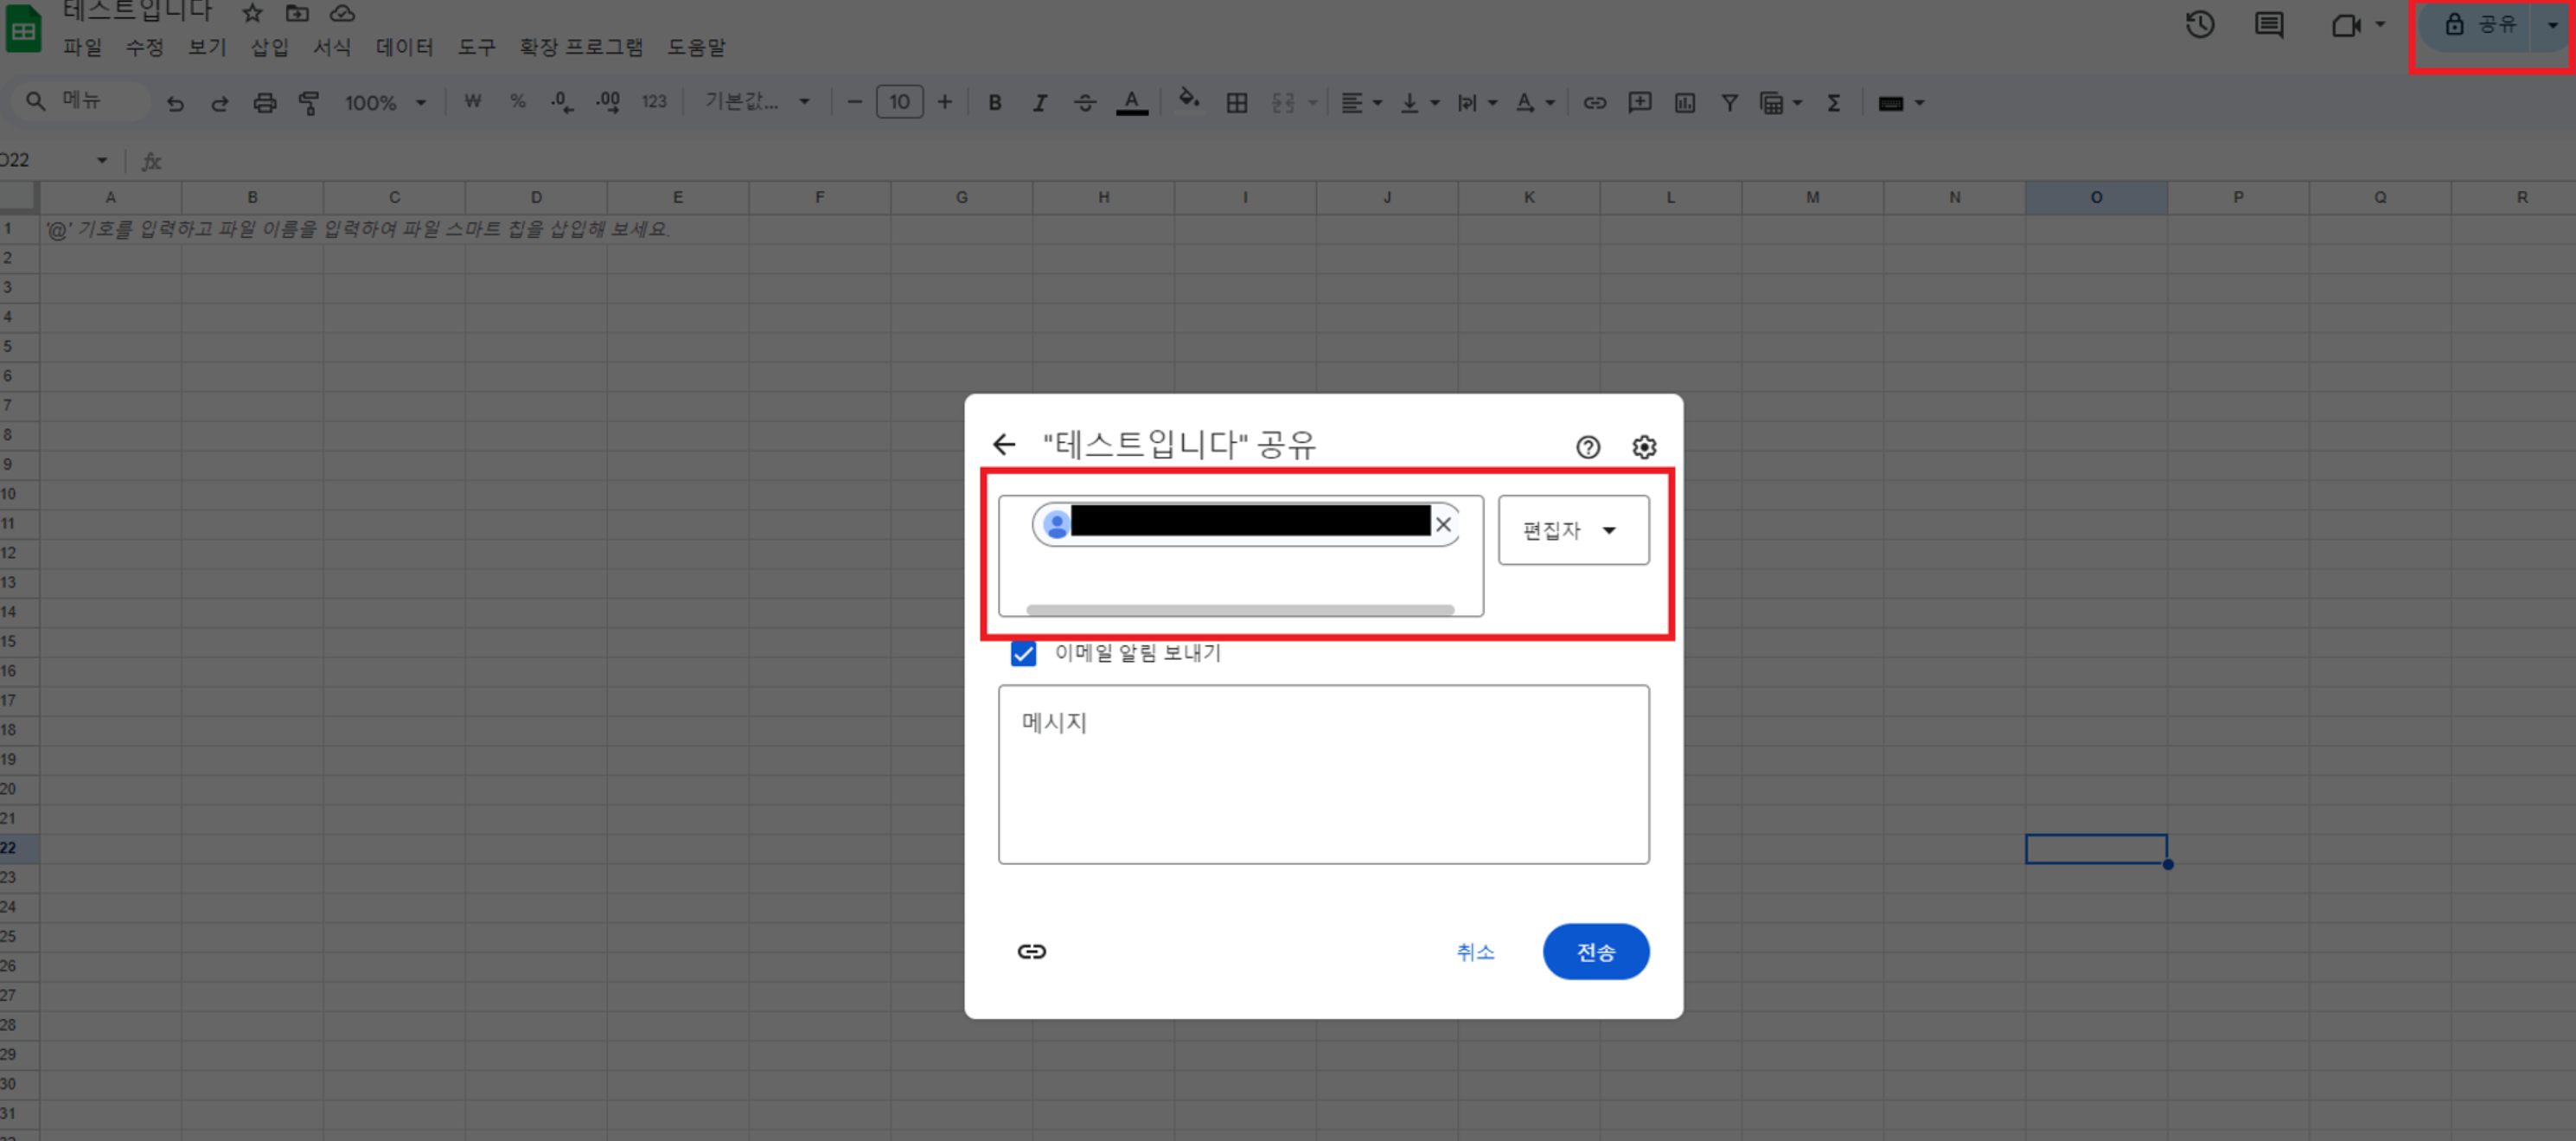
Task: Click the insert comment icon
Action: click(1640, 102)
